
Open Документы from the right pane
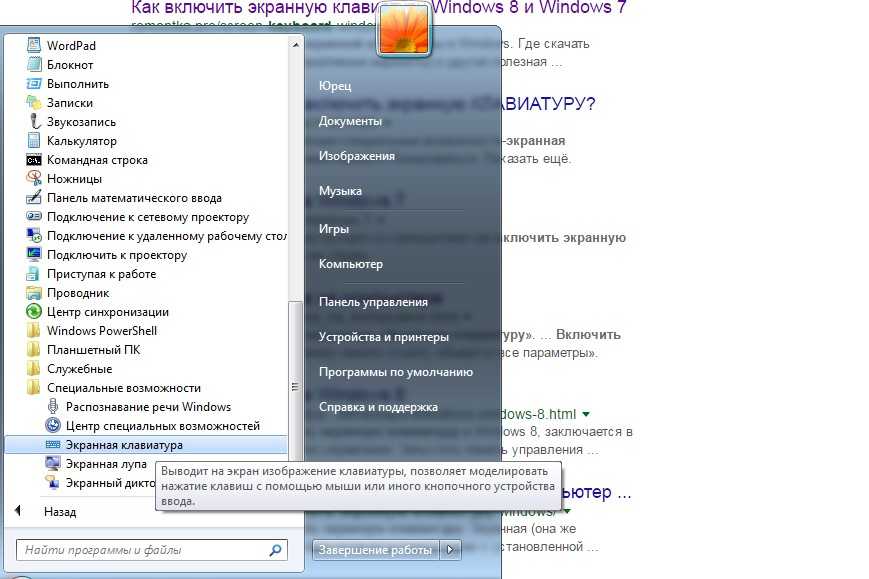pyautogui.click(x=350, y=121)
